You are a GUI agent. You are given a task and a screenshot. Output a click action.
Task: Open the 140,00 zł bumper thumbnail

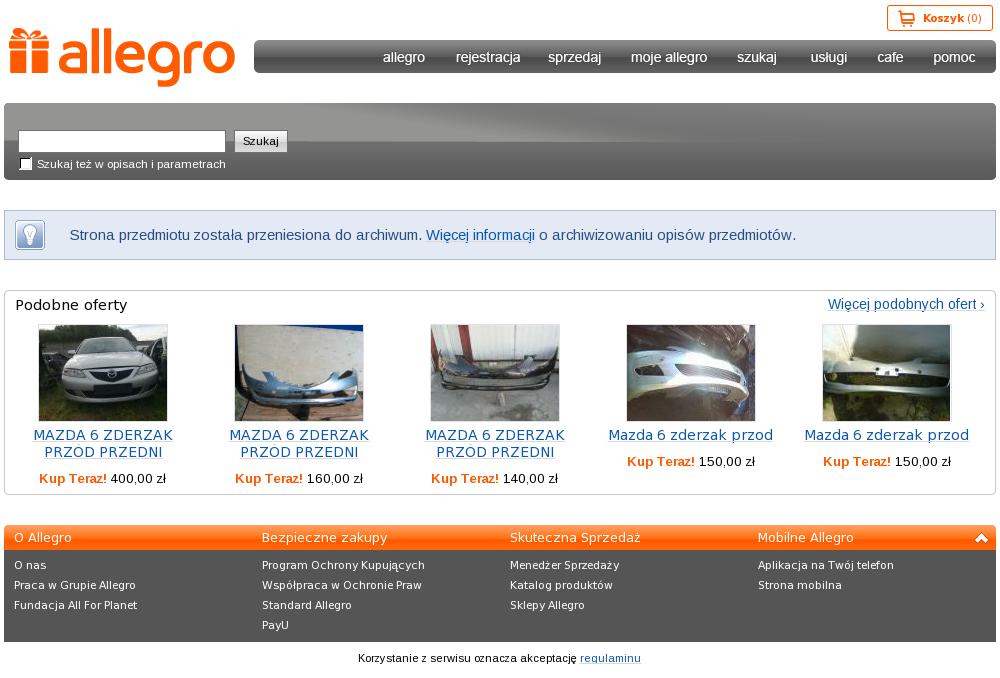[x=495, y=372]
